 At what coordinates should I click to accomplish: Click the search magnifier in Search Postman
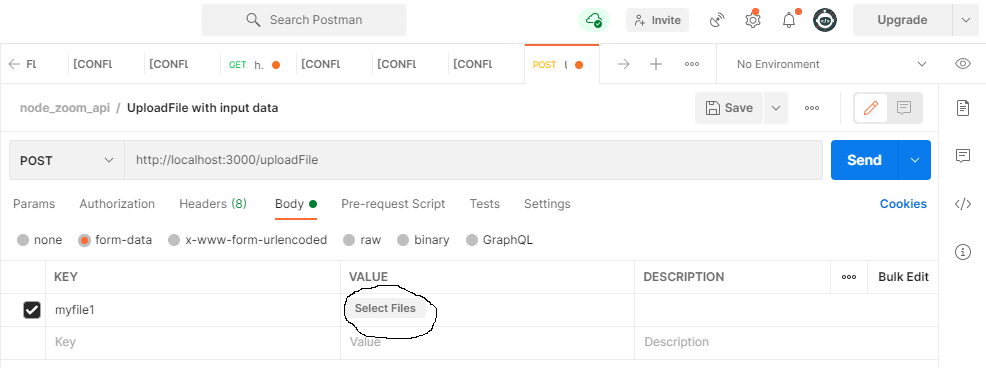coord(253,20)
